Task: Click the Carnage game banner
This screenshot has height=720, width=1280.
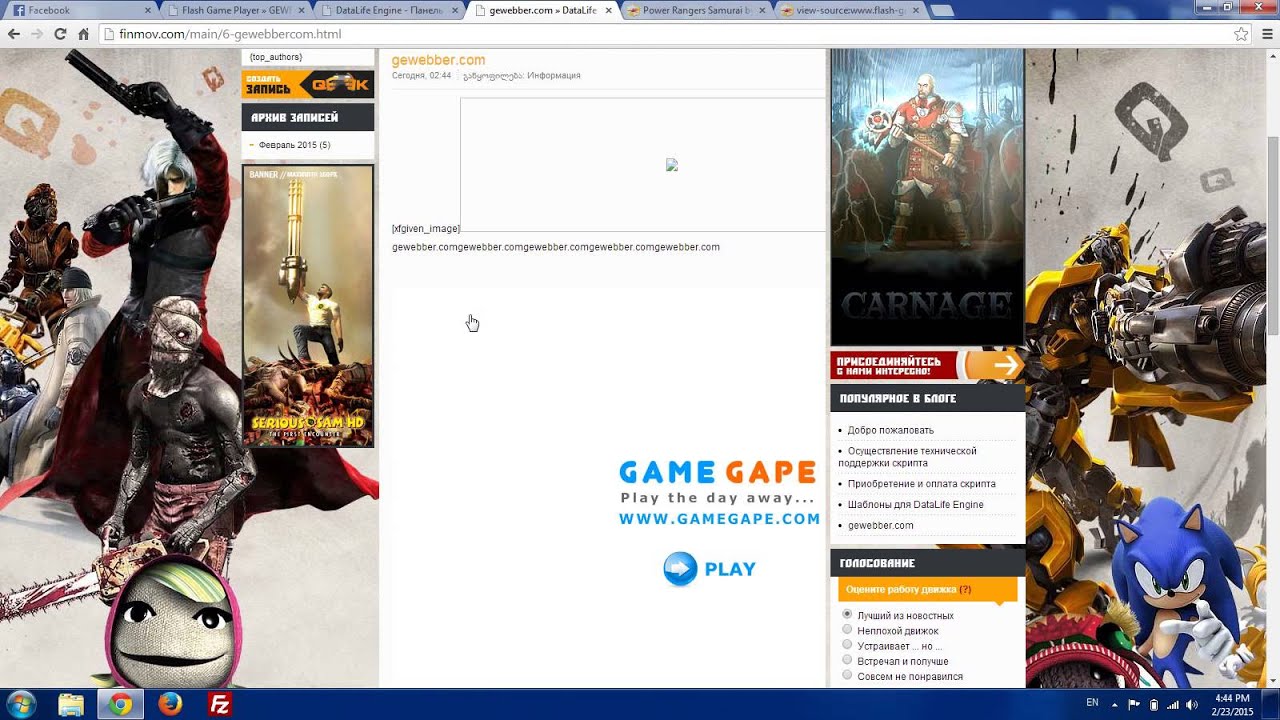Action: coord(927,197)
